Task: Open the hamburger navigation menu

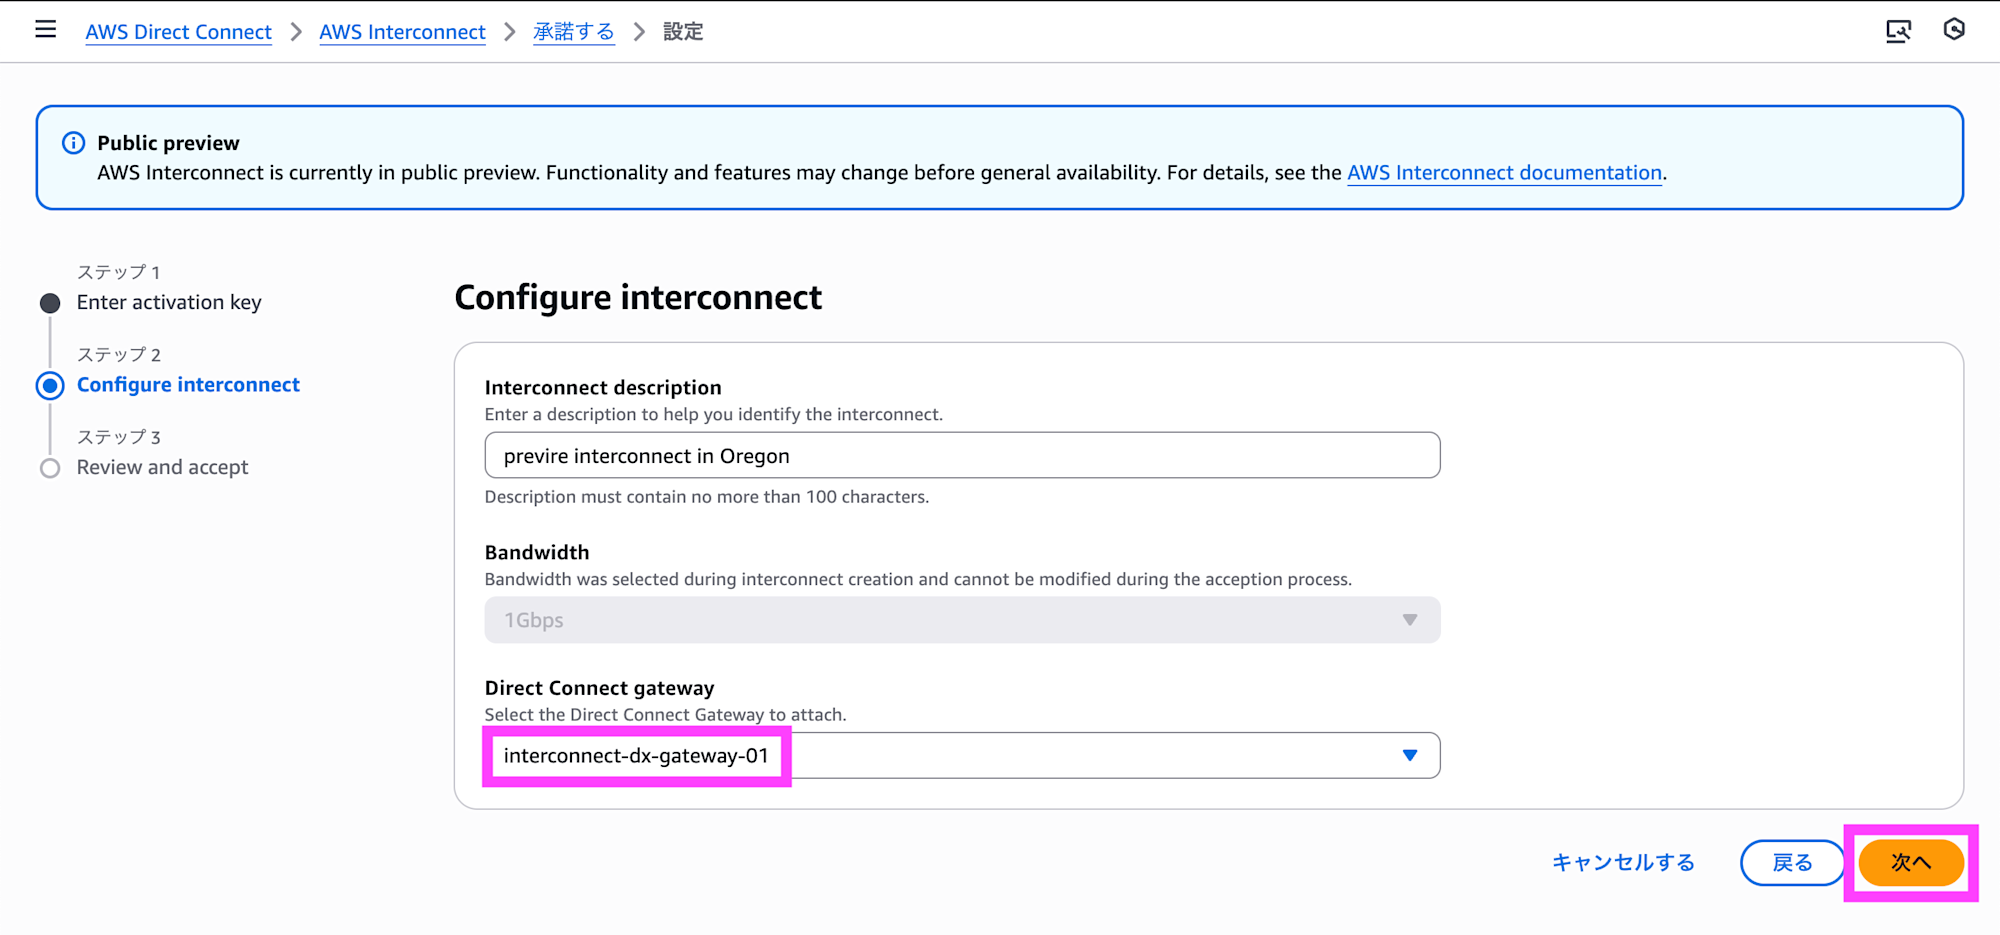Action: click(x=46, y=30)
